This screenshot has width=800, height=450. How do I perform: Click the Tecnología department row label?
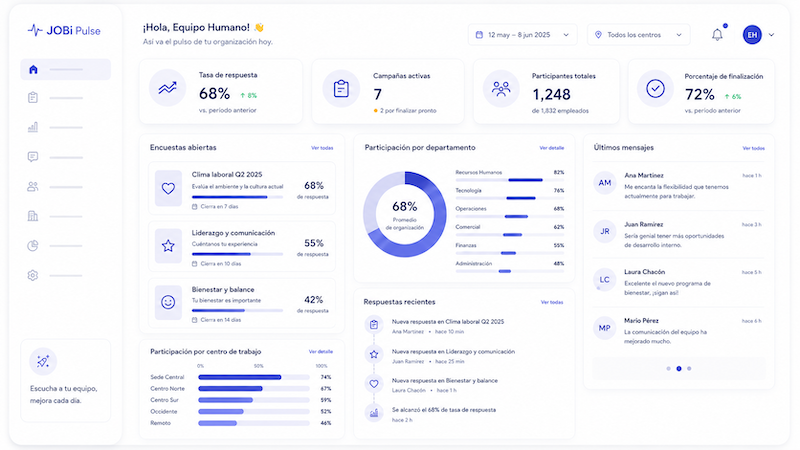click(468, 190)
